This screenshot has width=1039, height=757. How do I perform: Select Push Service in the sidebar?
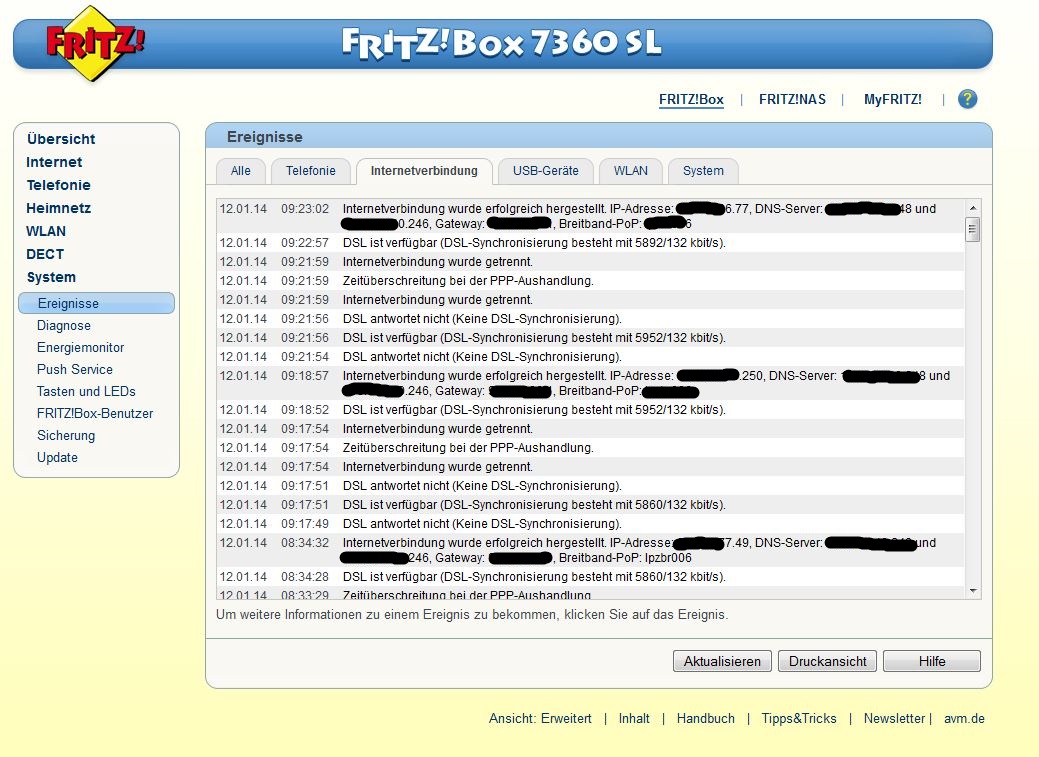pyautogui.click(x=75, y=369)
